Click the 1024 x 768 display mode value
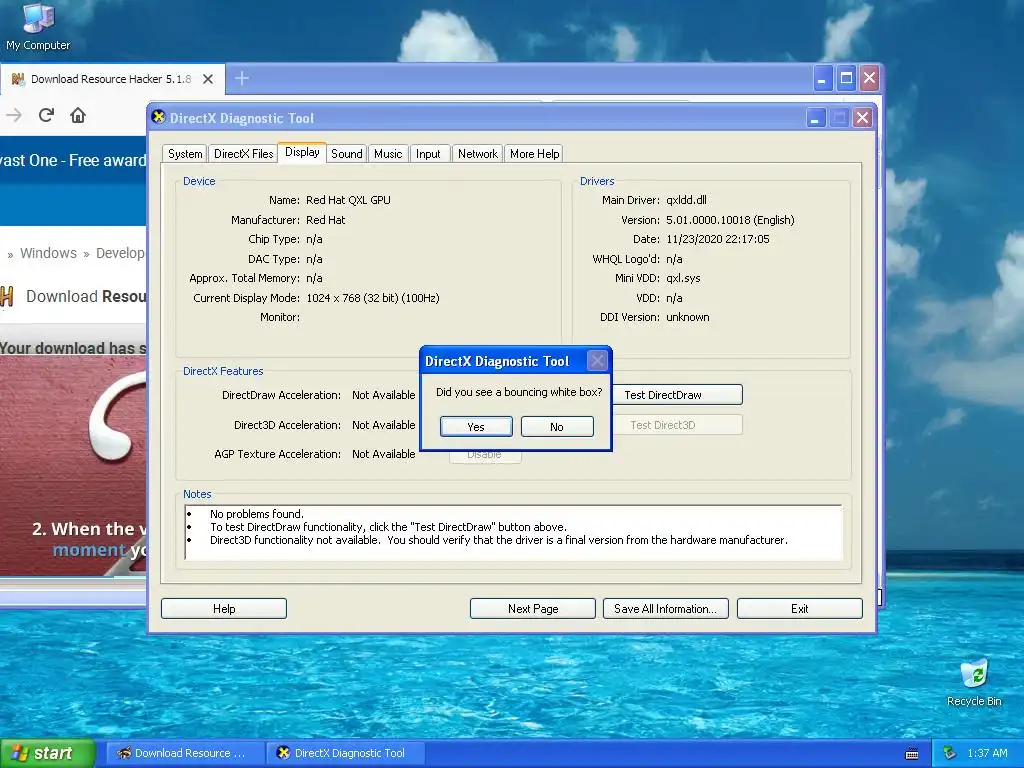1024x768 pixels. pos(372,298)
